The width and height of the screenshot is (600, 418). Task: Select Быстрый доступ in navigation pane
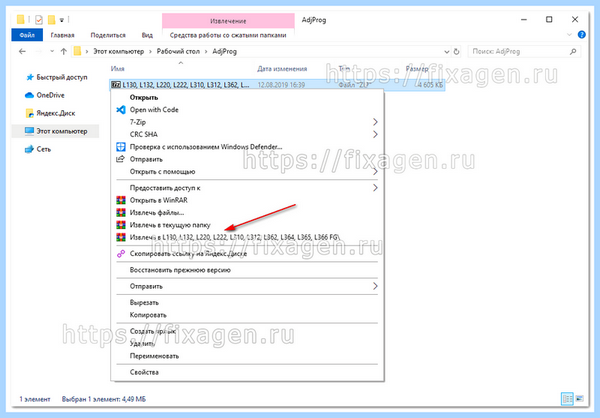(62, 77)
